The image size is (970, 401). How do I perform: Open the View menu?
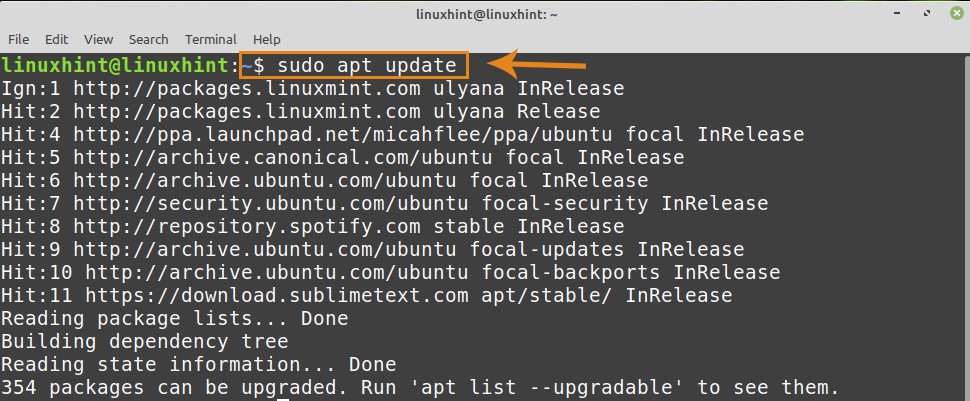point(99,39)
